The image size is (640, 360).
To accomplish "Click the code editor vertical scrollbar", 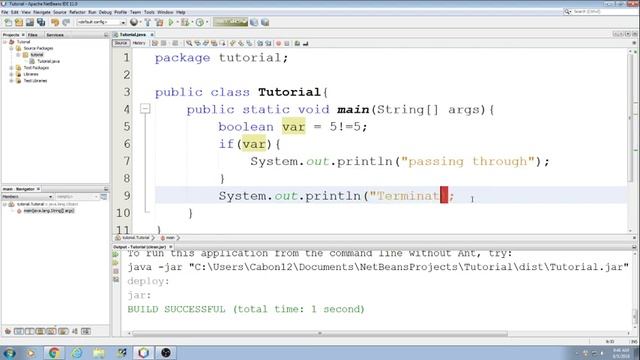I will point(631,118).
